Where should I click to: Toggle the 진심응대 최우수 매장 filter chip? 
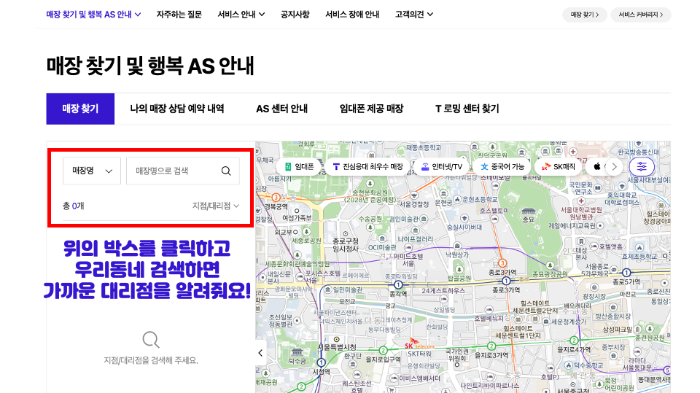[368, 167]
